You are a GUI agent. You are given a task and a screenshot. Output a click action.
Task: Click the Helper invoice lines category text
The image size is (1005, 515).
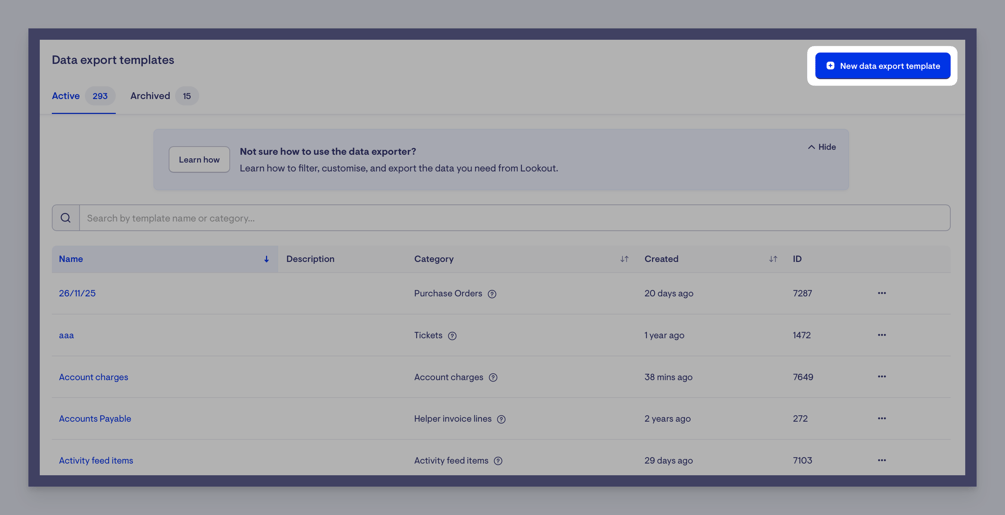453,419
